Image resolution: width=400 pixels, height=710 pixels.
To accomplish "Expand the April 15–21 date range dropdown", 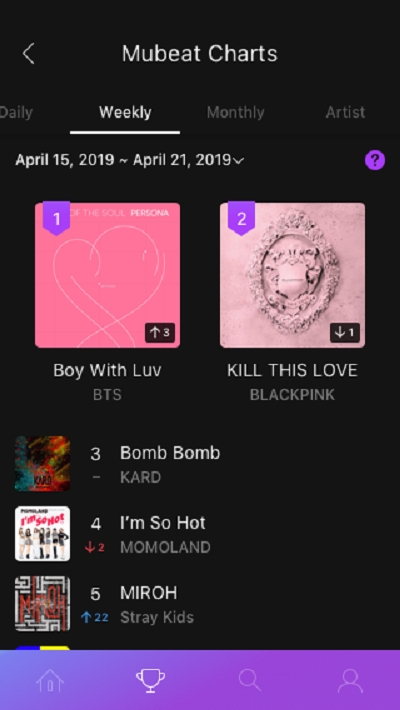I will (x=130, y=160).
